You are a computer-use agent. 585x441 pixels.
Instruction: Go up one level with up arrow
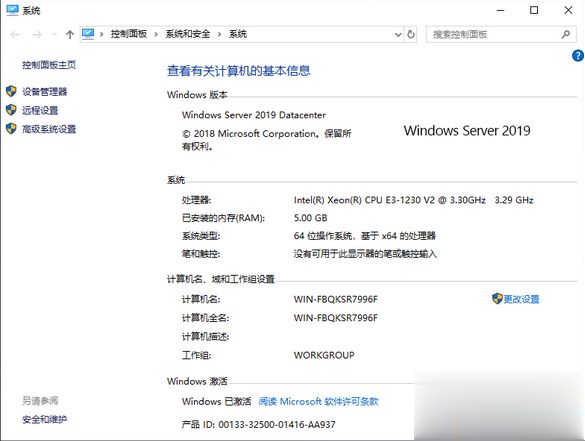(x=69, y=35)
